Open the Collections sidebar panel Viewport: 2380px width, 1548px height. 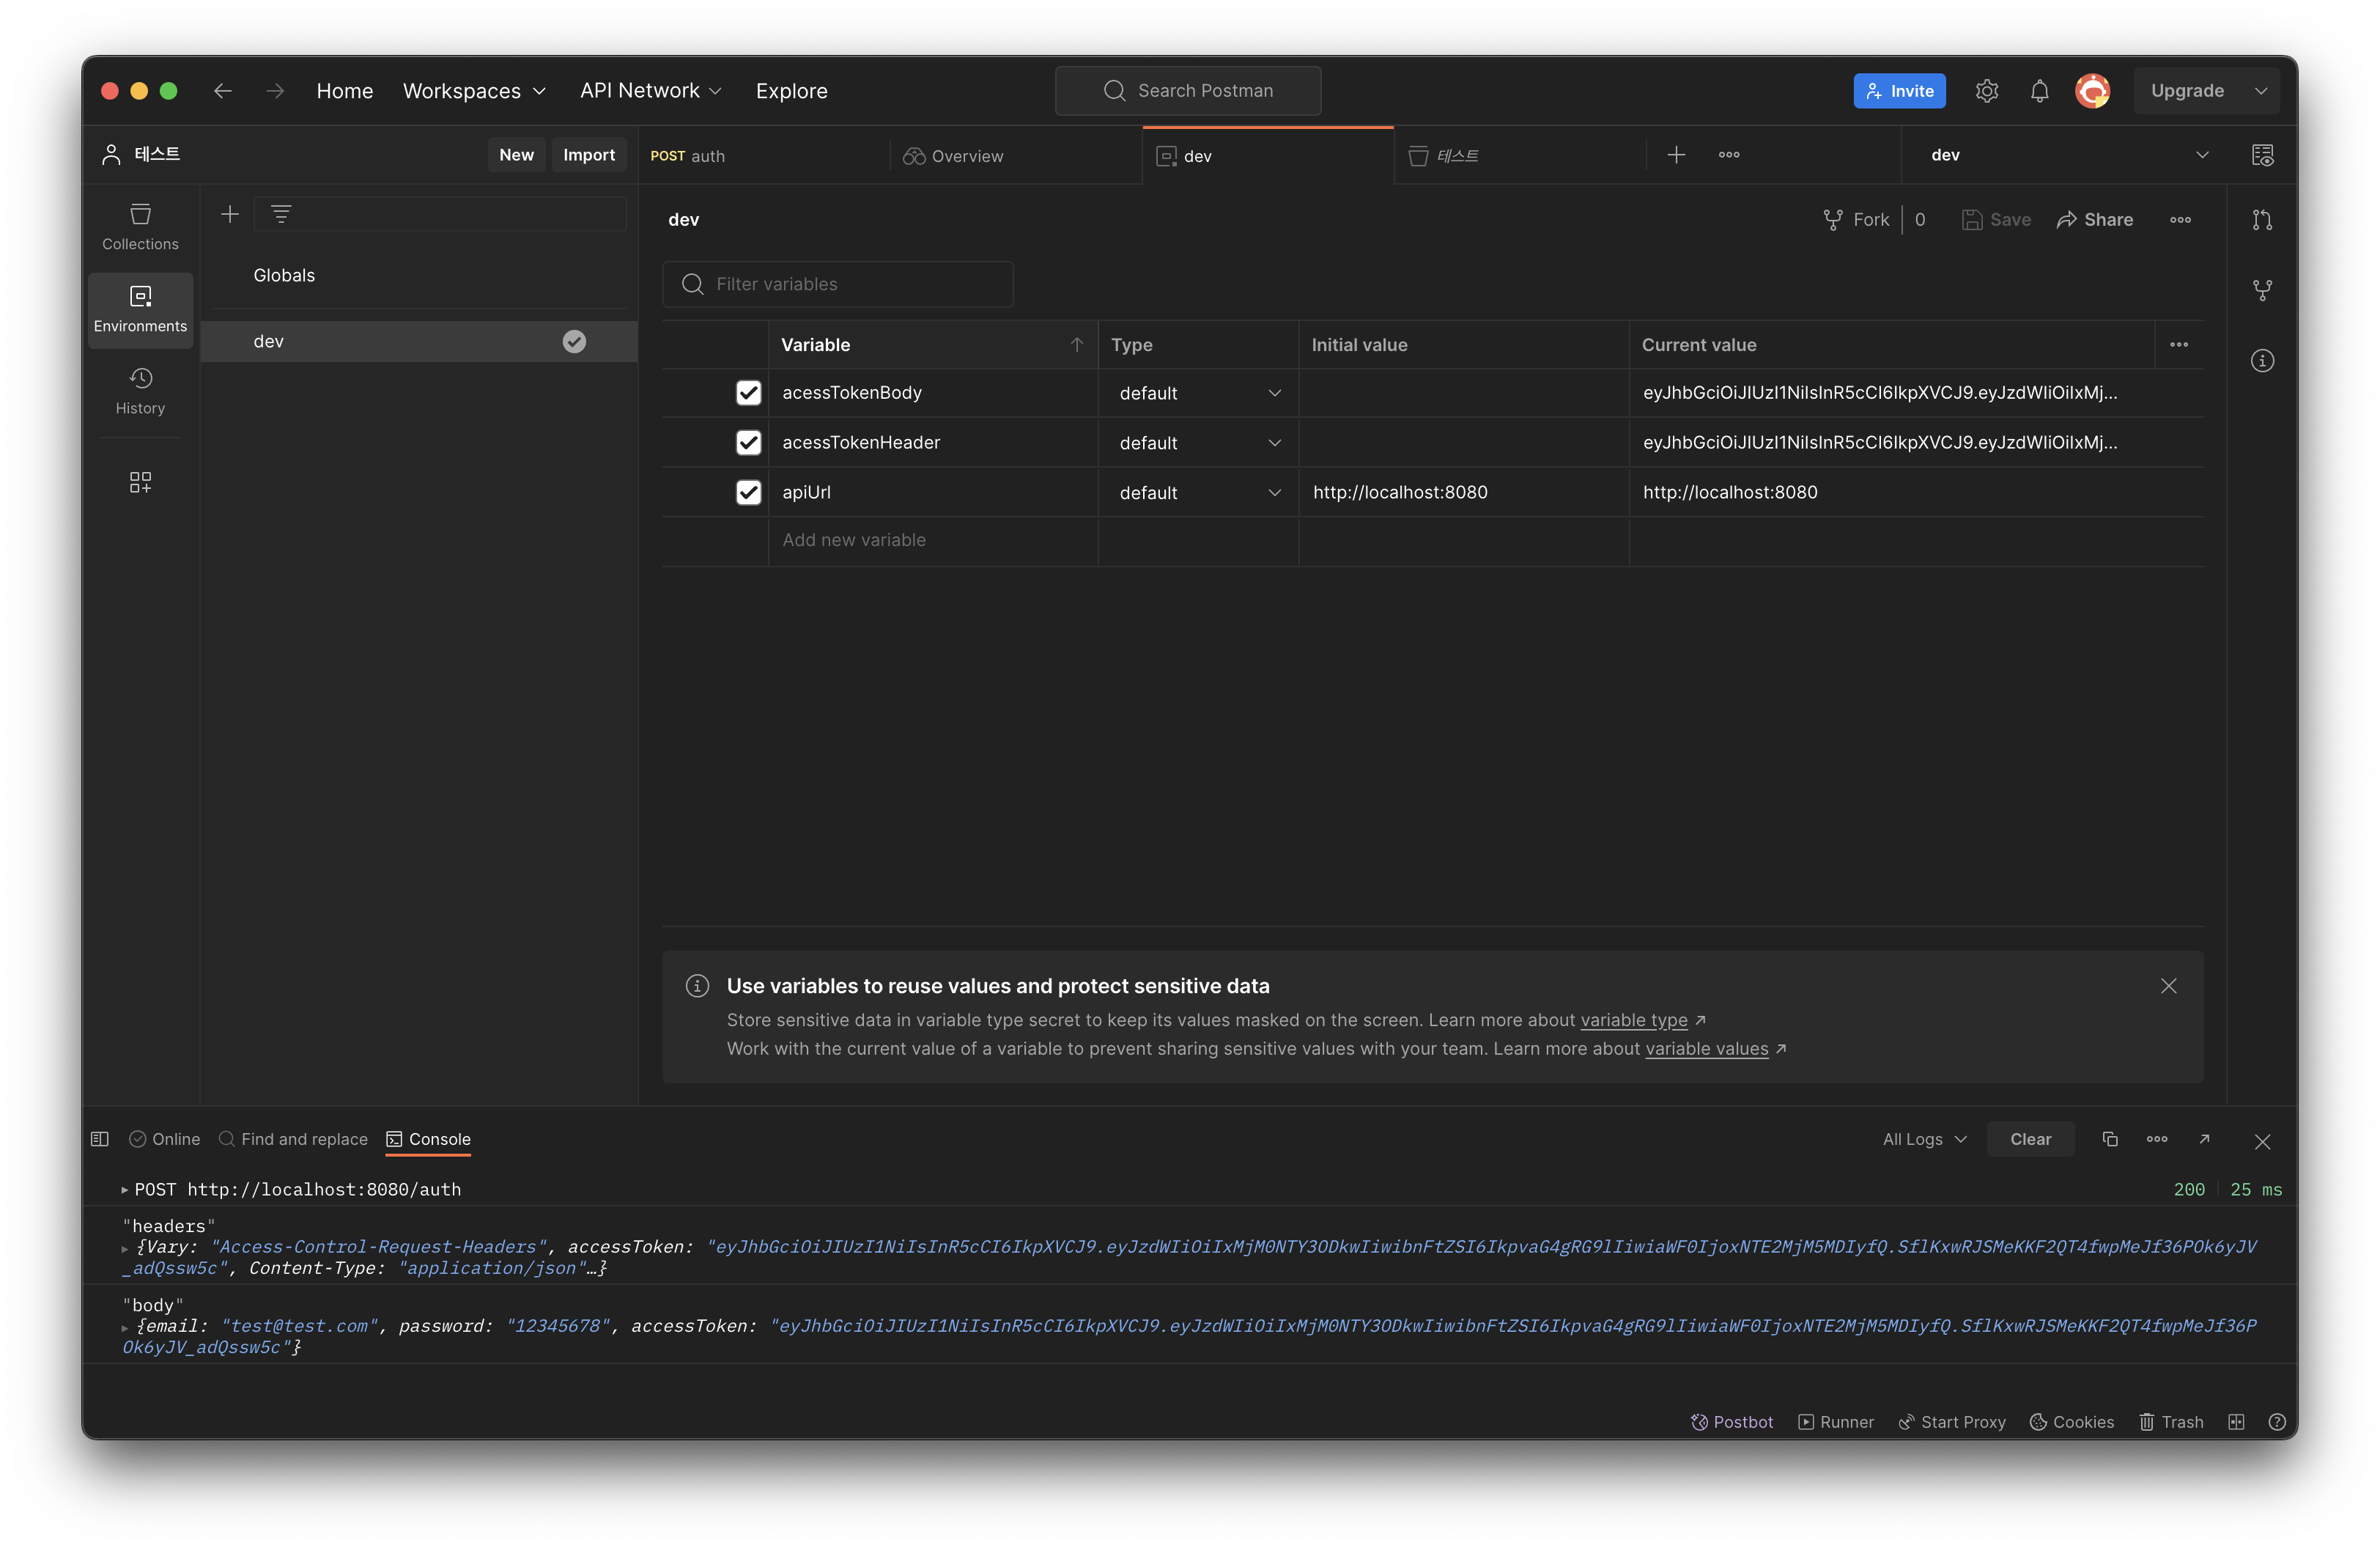(x=140, y=227)
